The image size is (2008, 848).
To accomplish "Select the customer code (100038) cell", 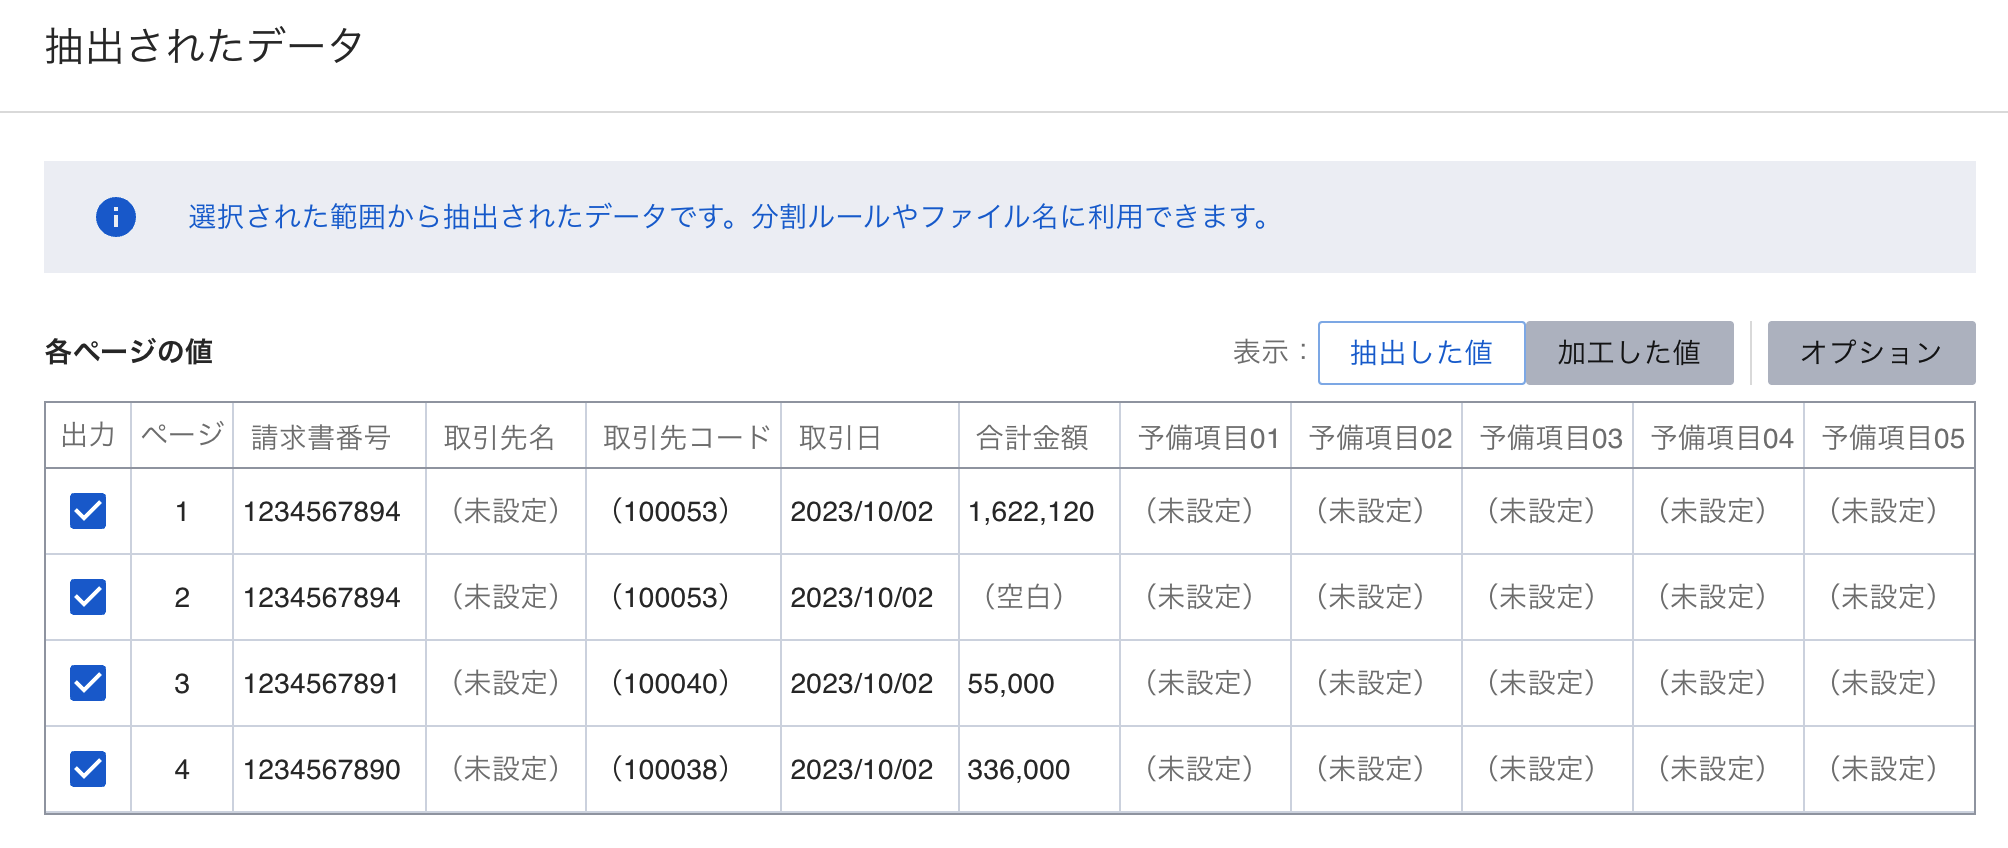I will point(670,770).
